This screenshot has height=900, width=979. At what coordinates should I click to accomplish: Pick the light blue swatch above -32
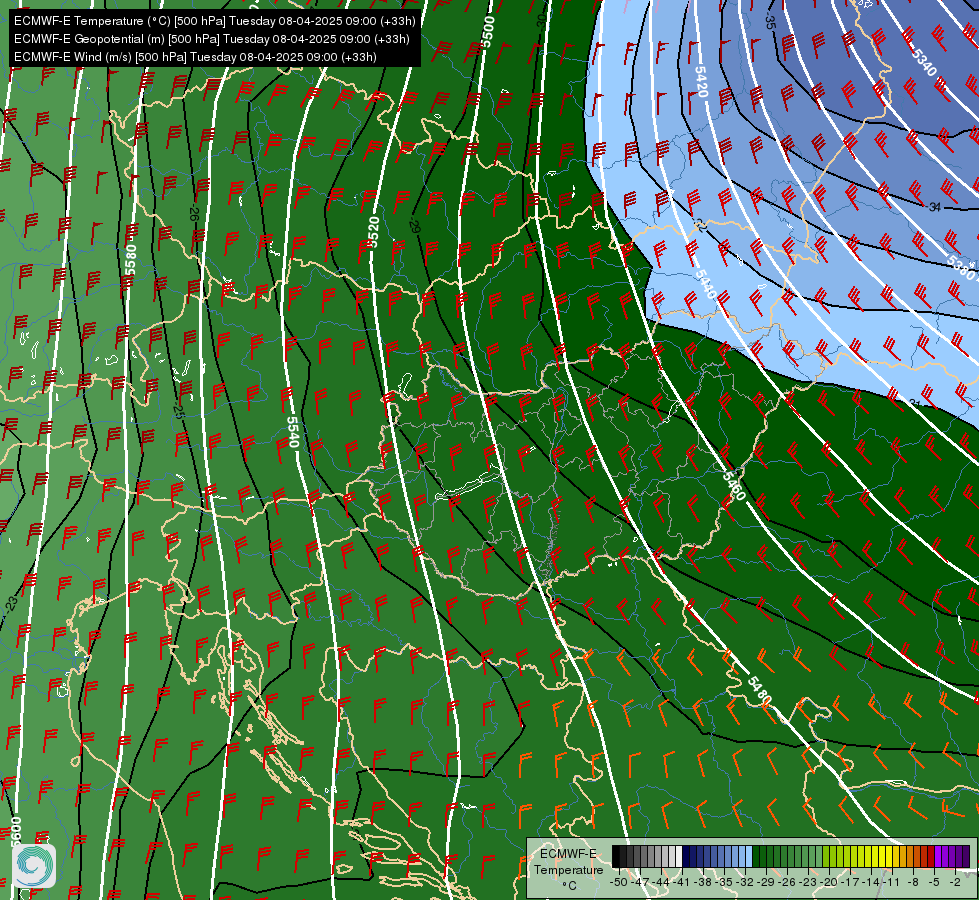coord(749,856)
